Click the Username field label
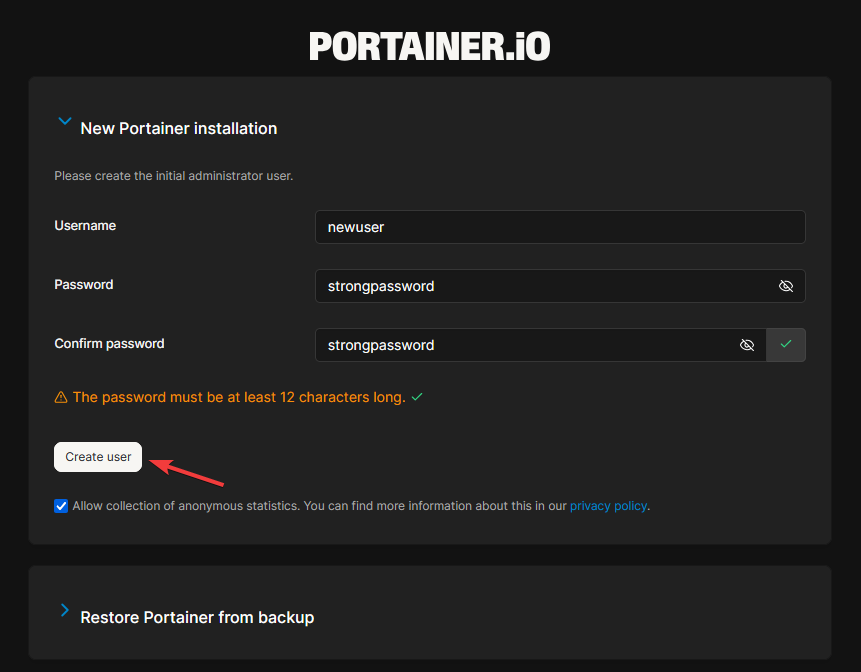The image size is (861, 672). (x=85, y=226)
